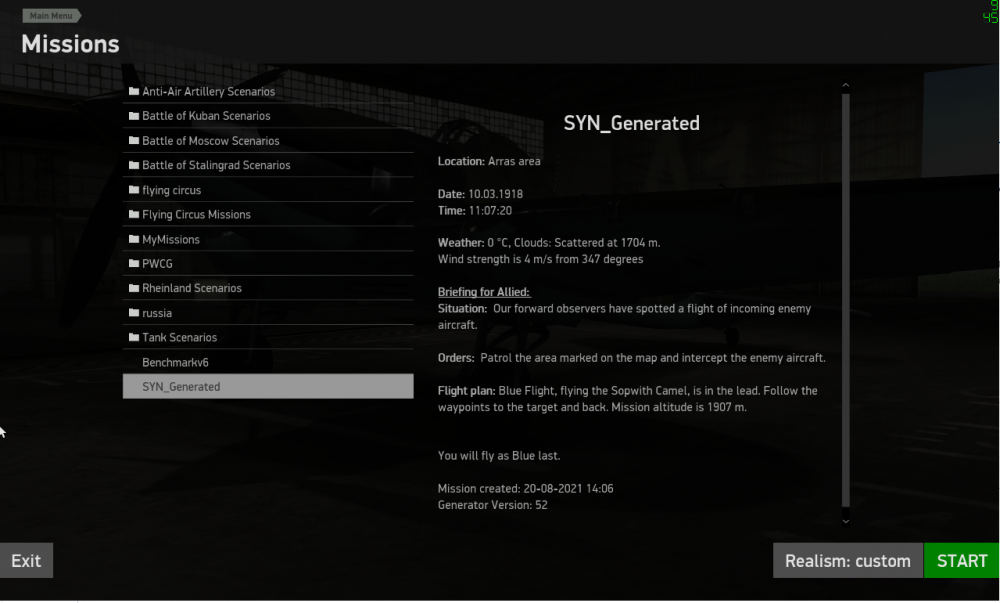Open the Tank Scenarios folder

point(268,337)
